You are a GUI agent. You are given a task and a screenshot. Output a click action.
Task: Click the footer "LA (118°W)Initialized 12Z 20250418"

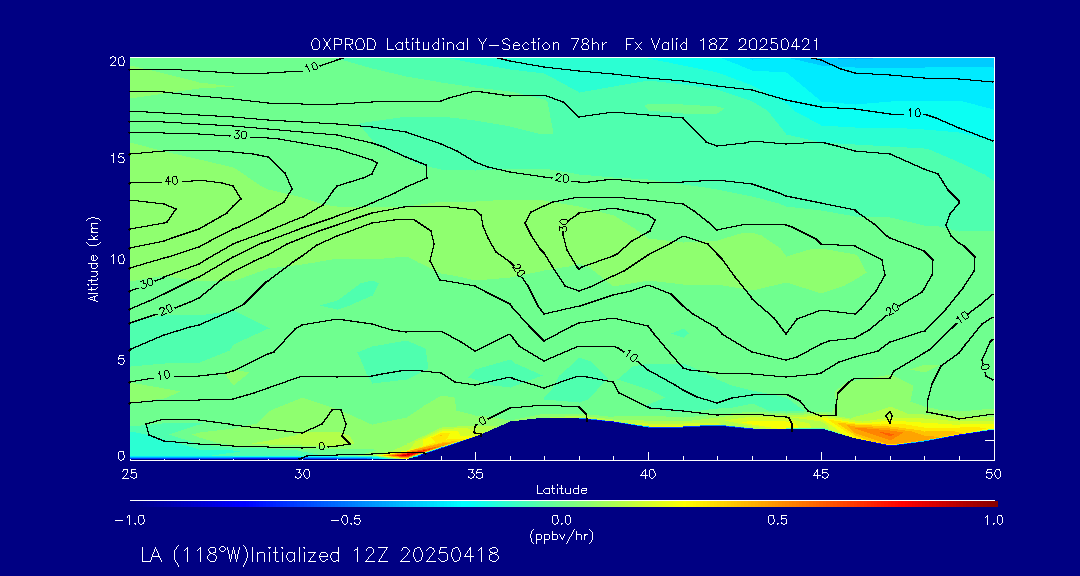(320, 555)
